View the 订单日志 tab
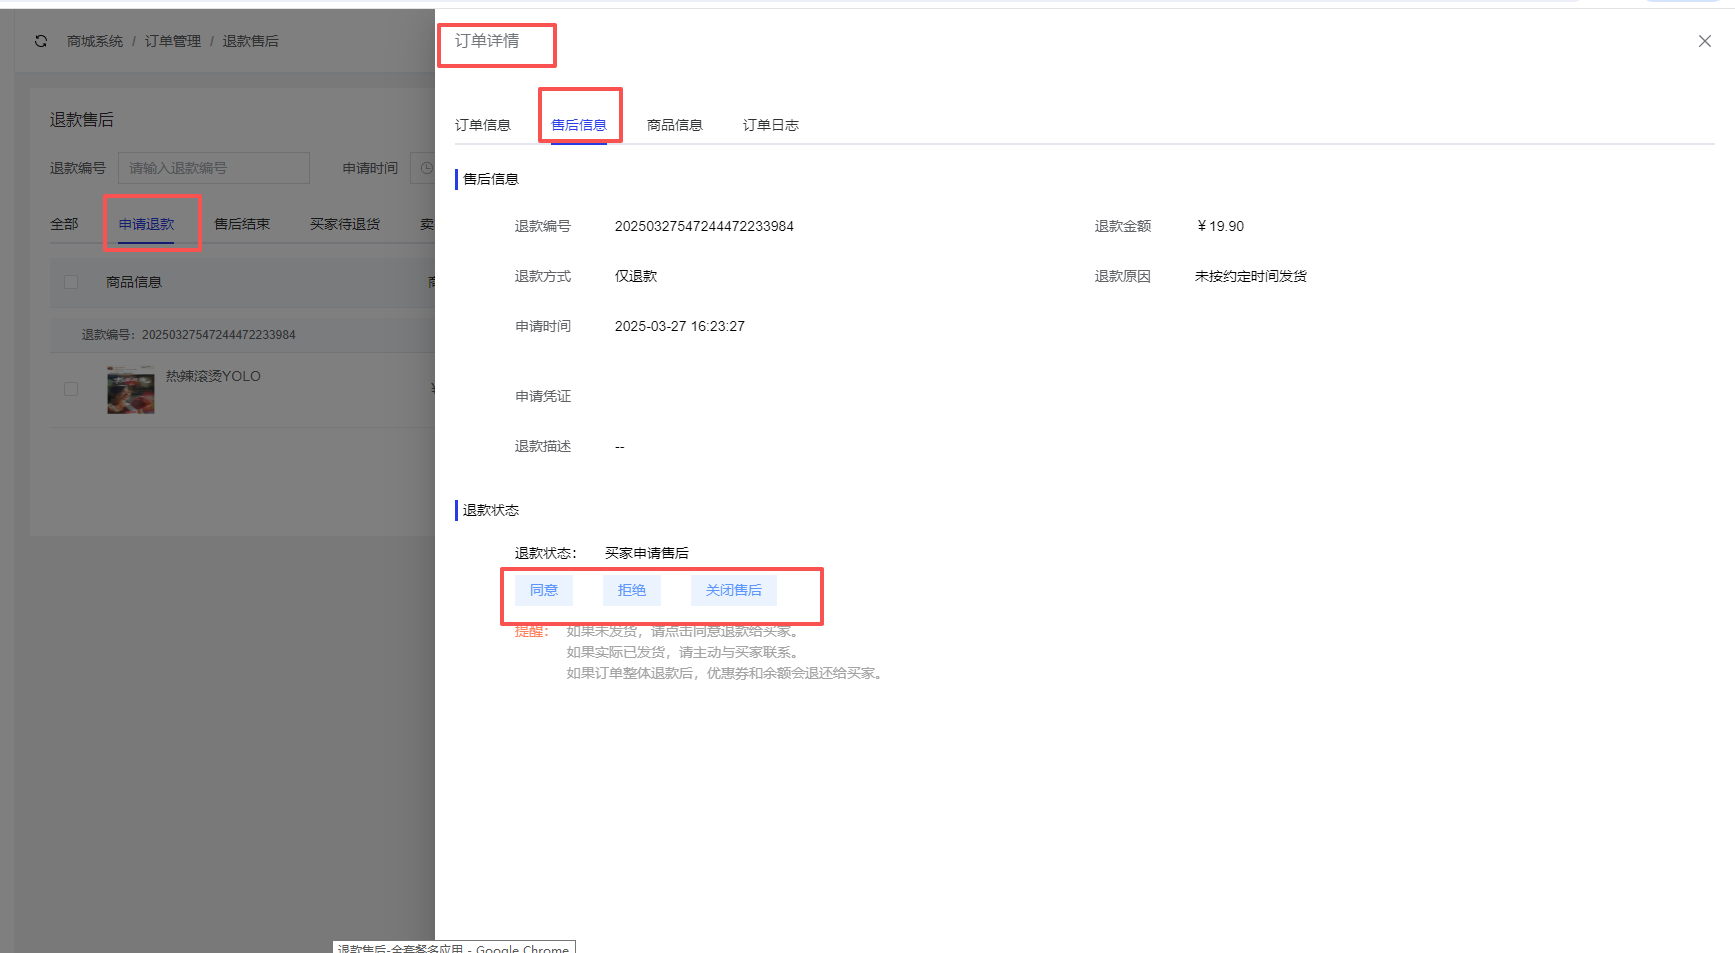The height and width of the screenshot is (953, 1735). (x=771, y=125)
